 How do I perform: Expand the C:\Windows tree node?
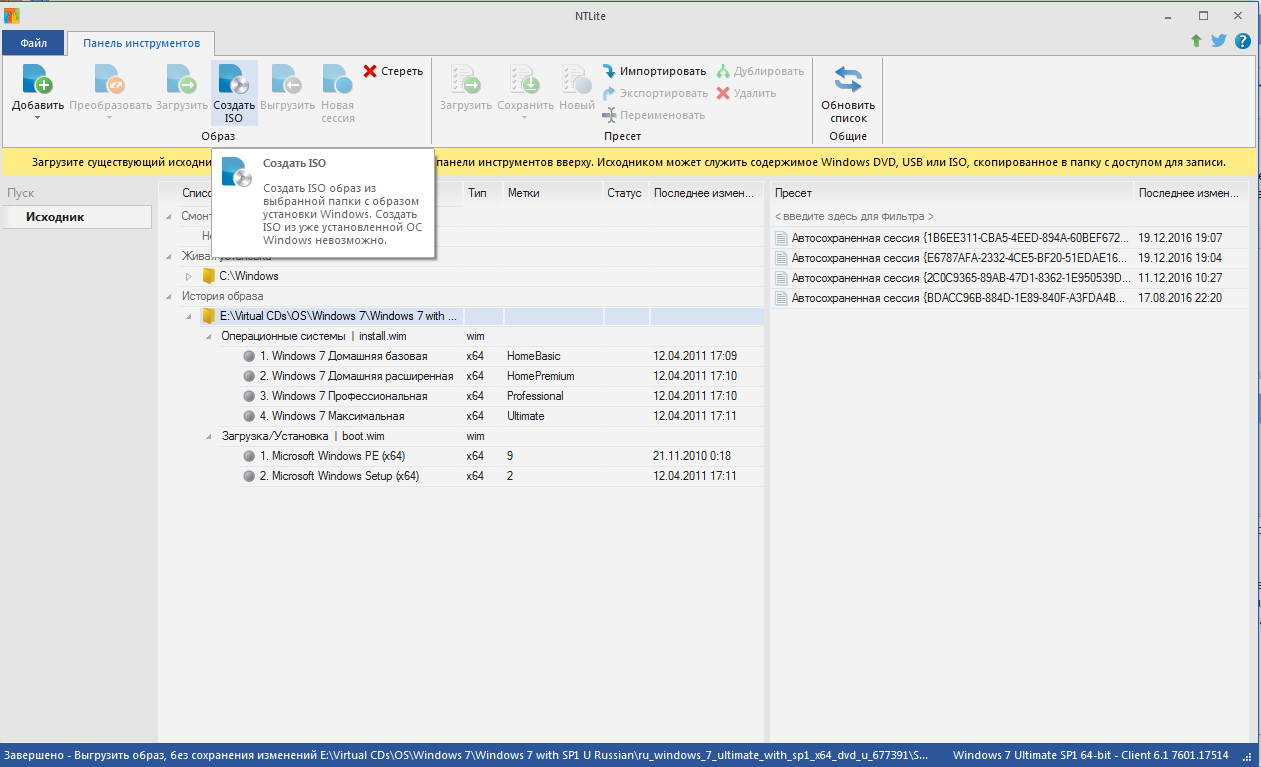(188, 276)
